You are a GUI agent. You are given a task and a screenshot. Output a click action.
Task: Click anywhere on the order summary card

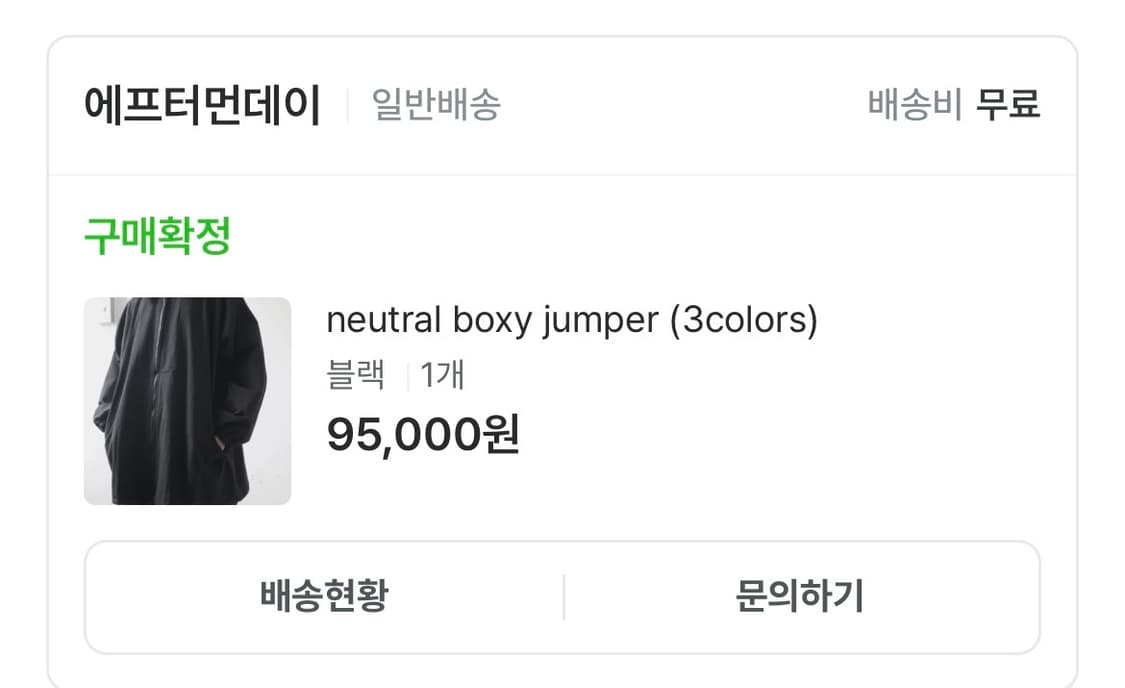pyautogui.click(x=562, y=350)
